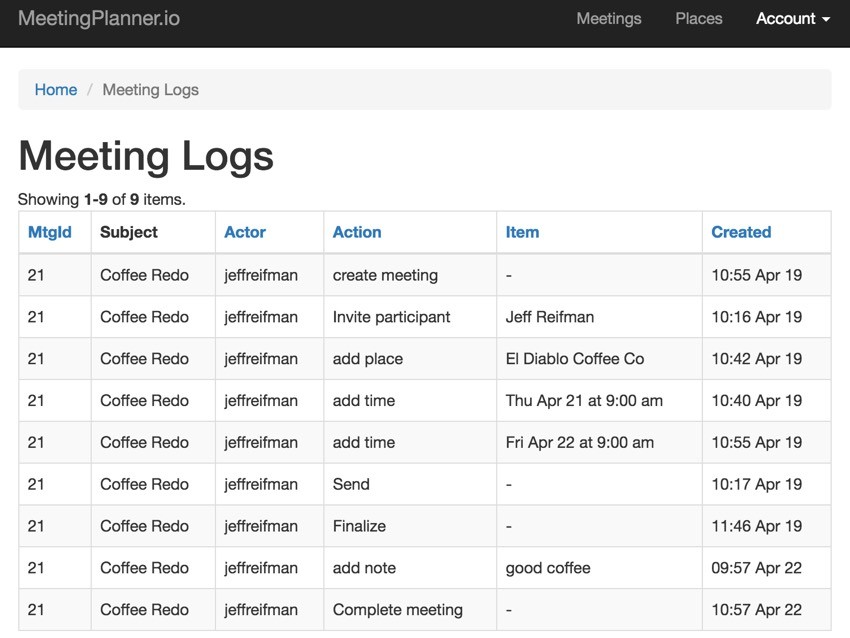
Task: Click 'El Diablo Coffee Co' item cell
Action: coord(599,358)
